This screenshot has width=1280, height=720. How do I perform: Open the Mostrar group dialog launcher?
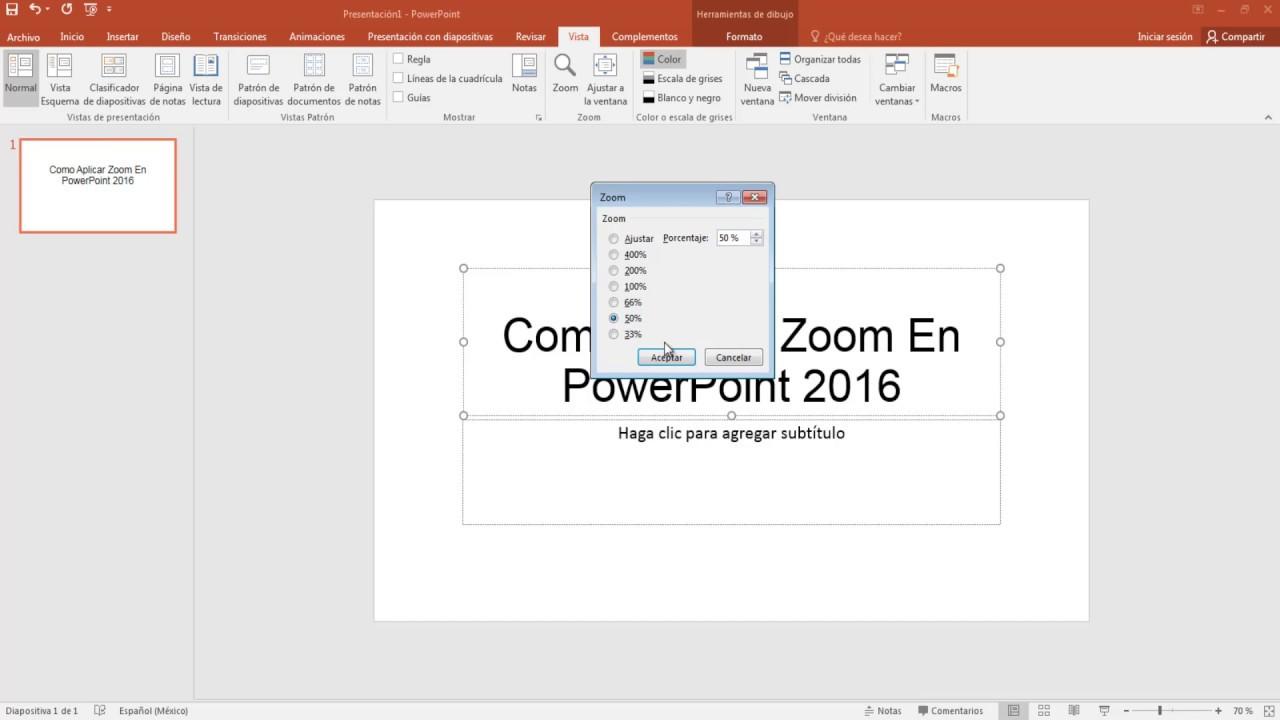tap(539, 118)
